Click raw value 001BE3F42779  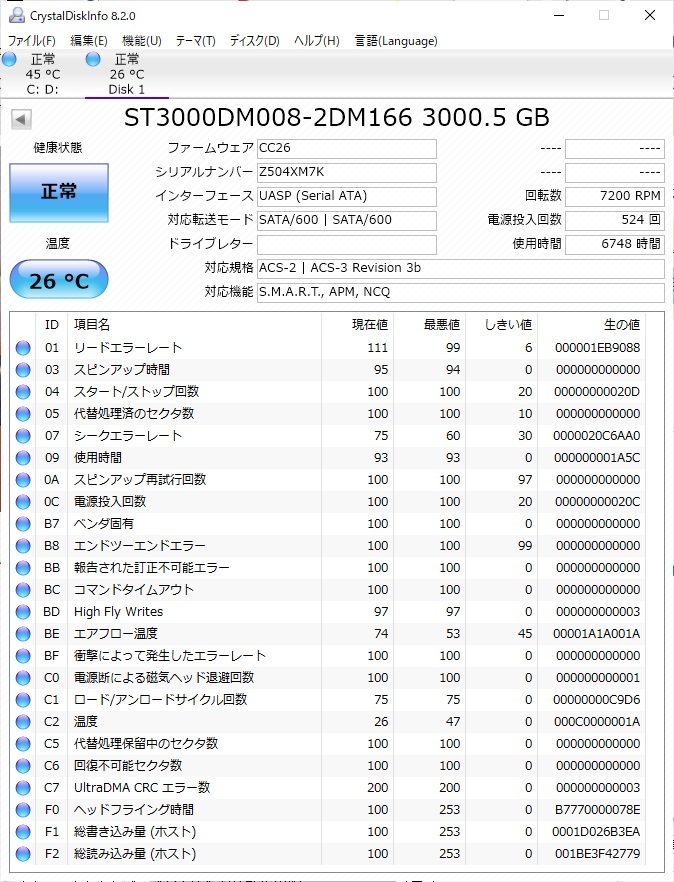click(x=597, y=854)
